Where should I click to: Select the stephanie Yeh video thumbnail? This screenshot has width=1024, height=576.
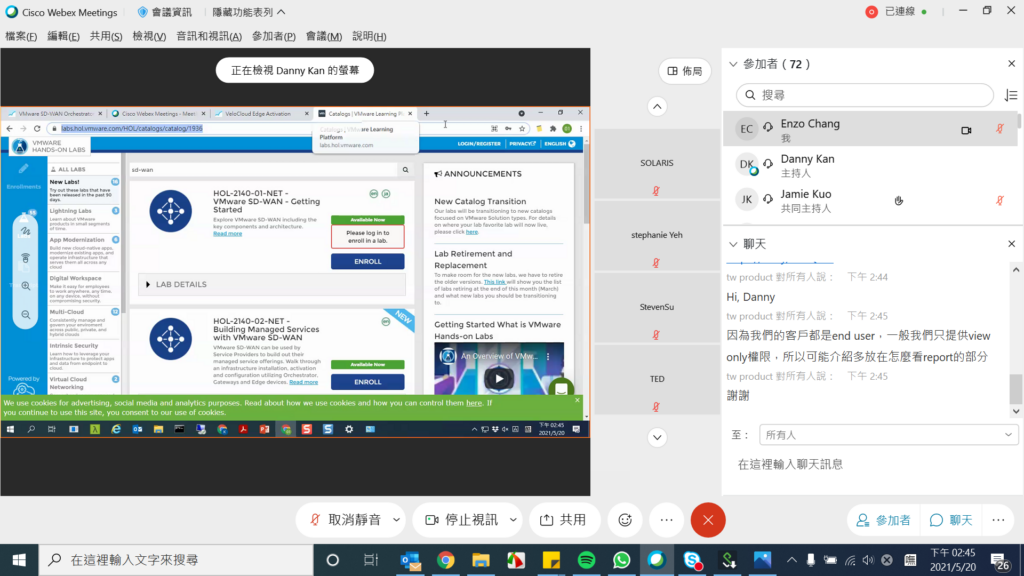click(x=656, y=235)
